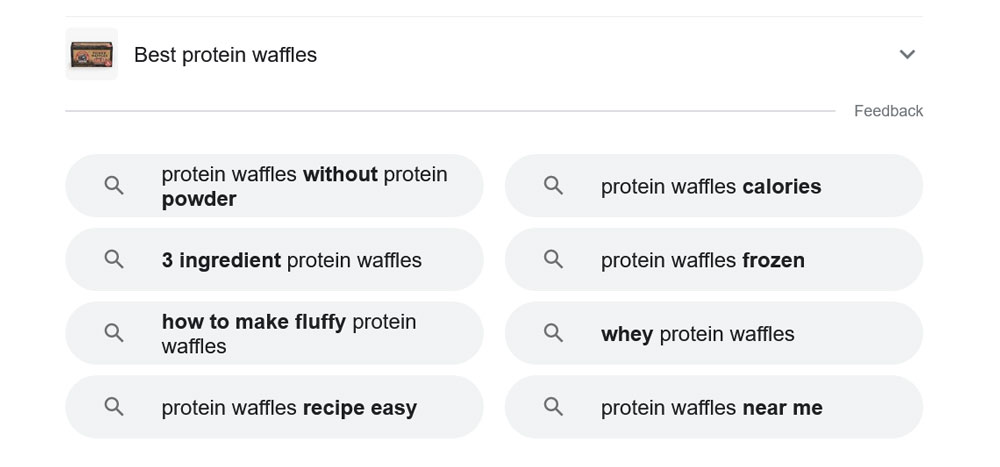Click the Best protein waffles title text
1000x467 pixels.
tap(225, 55)
